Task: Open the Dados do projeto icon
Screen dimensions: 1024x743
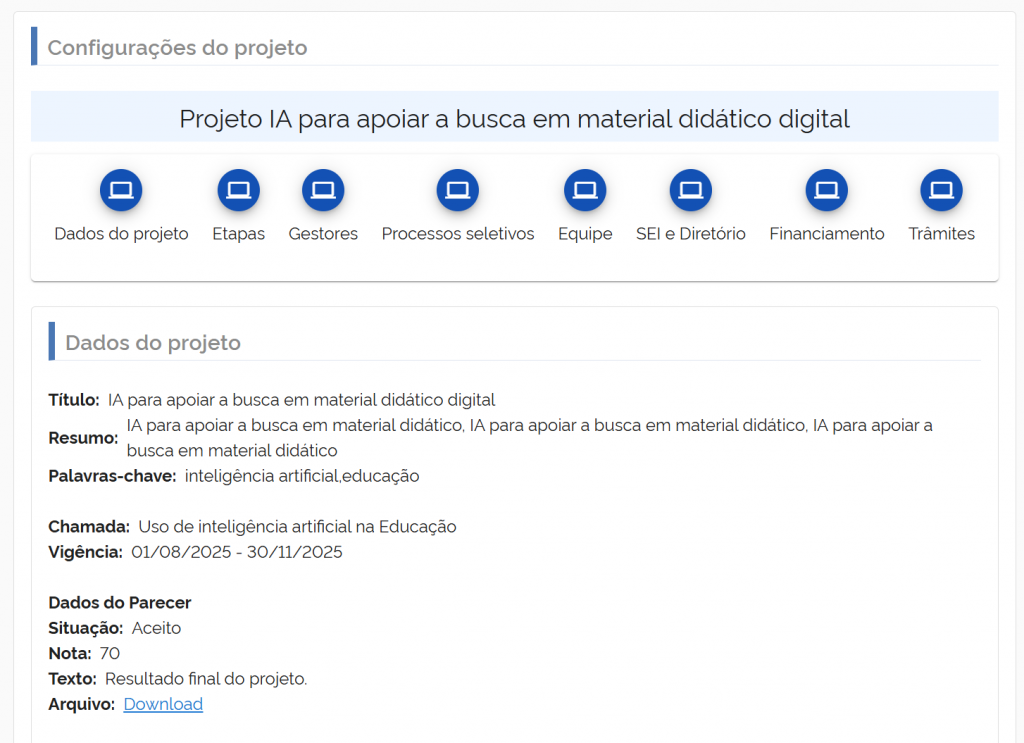Action: pyautogui.click(x=120, y=190)
